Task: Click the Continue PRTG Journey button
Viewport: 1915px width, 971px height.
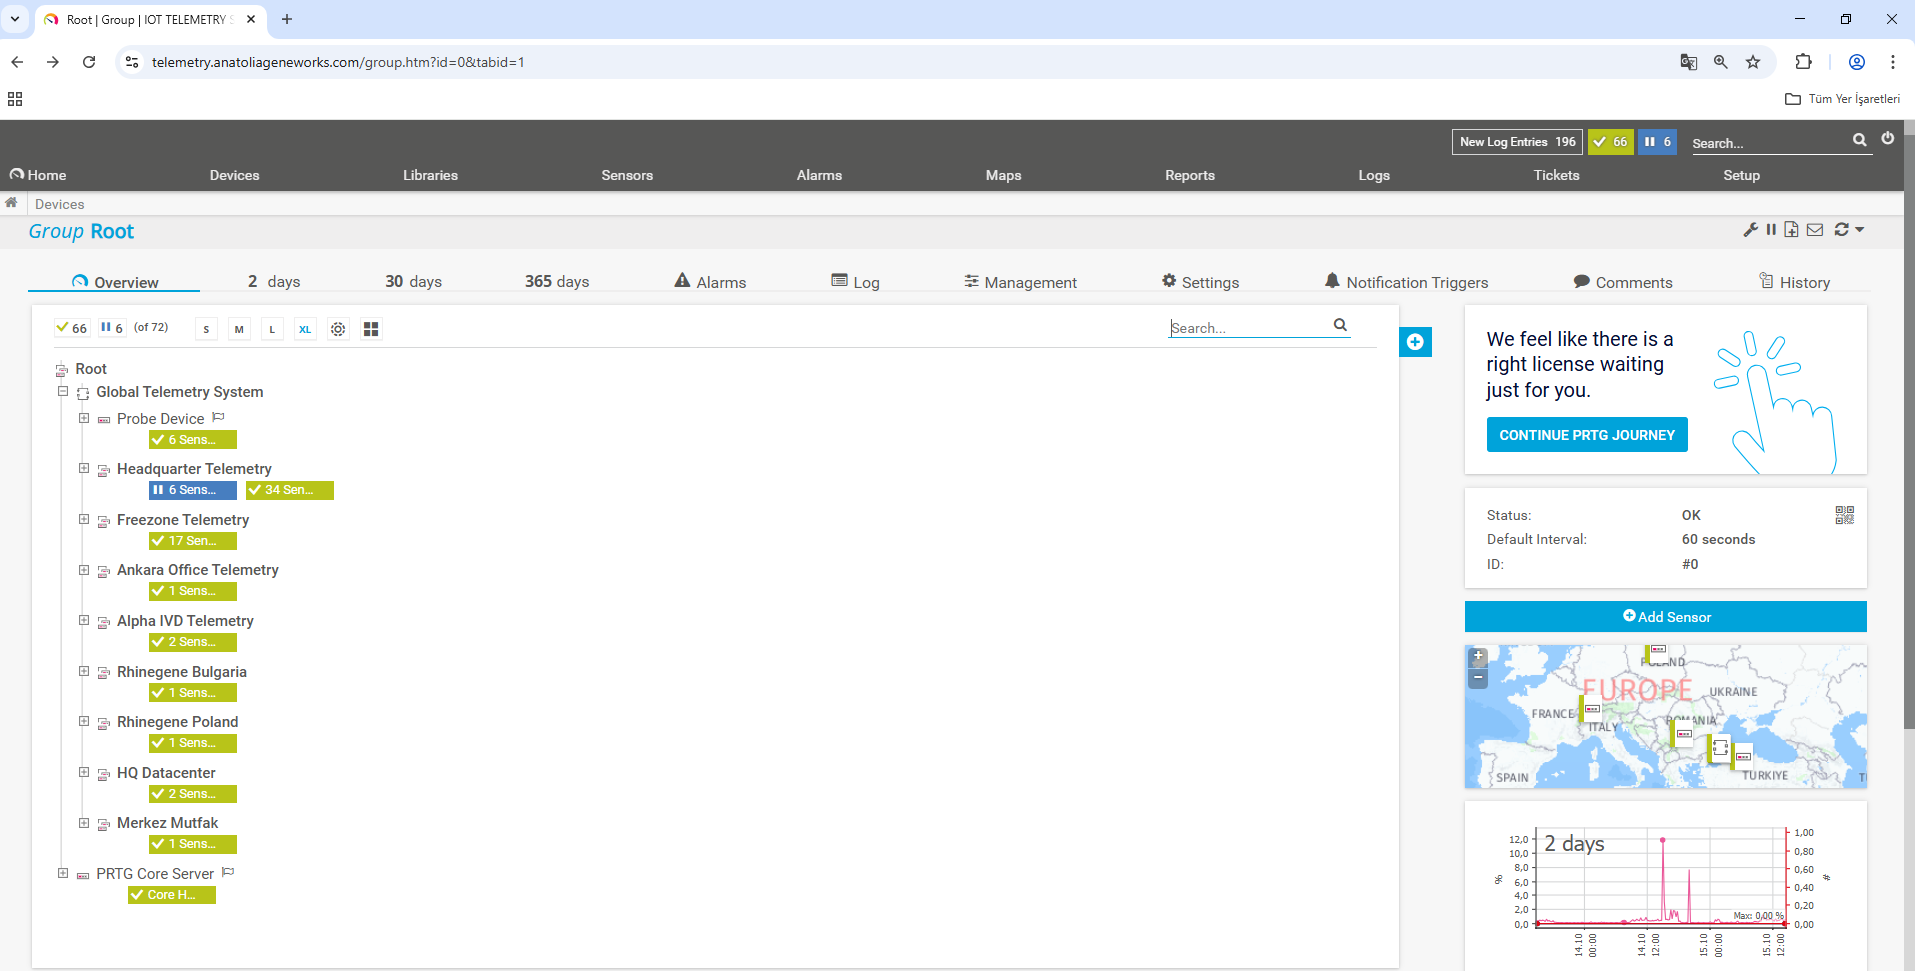Action: (x=1586, y=435)
